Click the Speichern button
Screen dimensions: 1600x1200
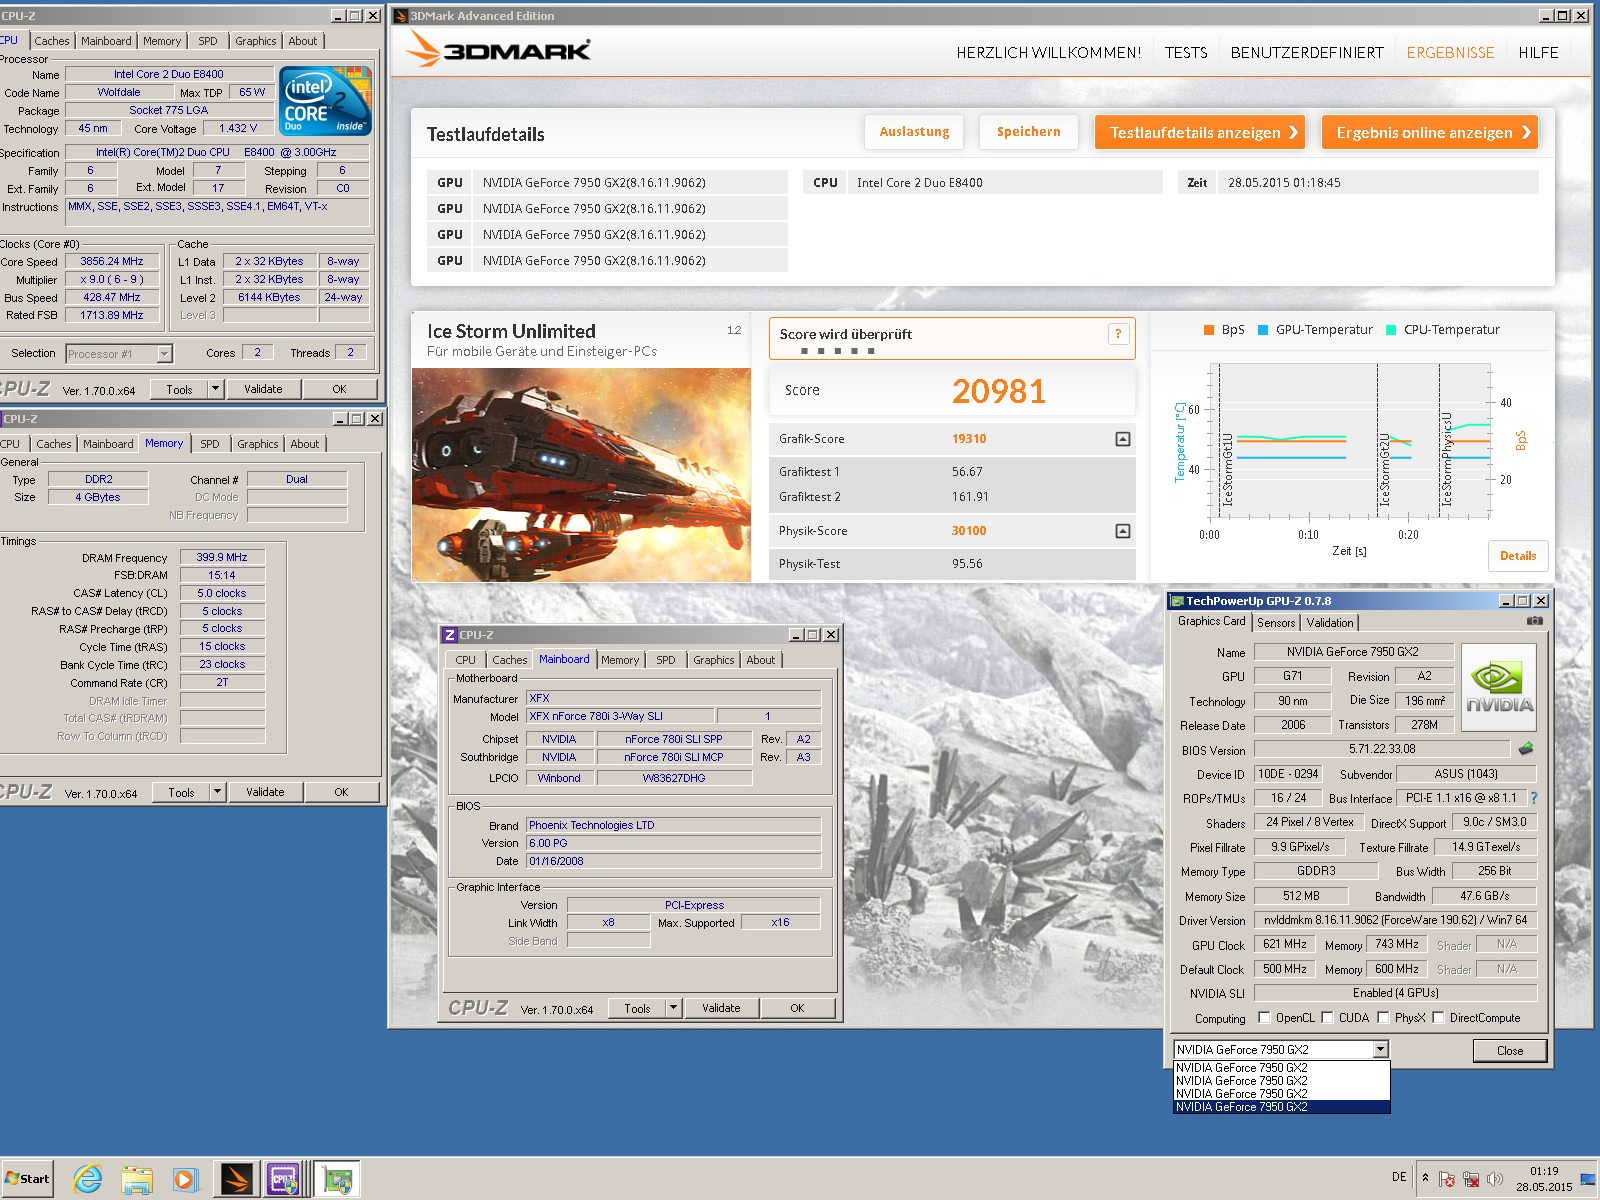pyautogui.click(x=1028, y=132)
